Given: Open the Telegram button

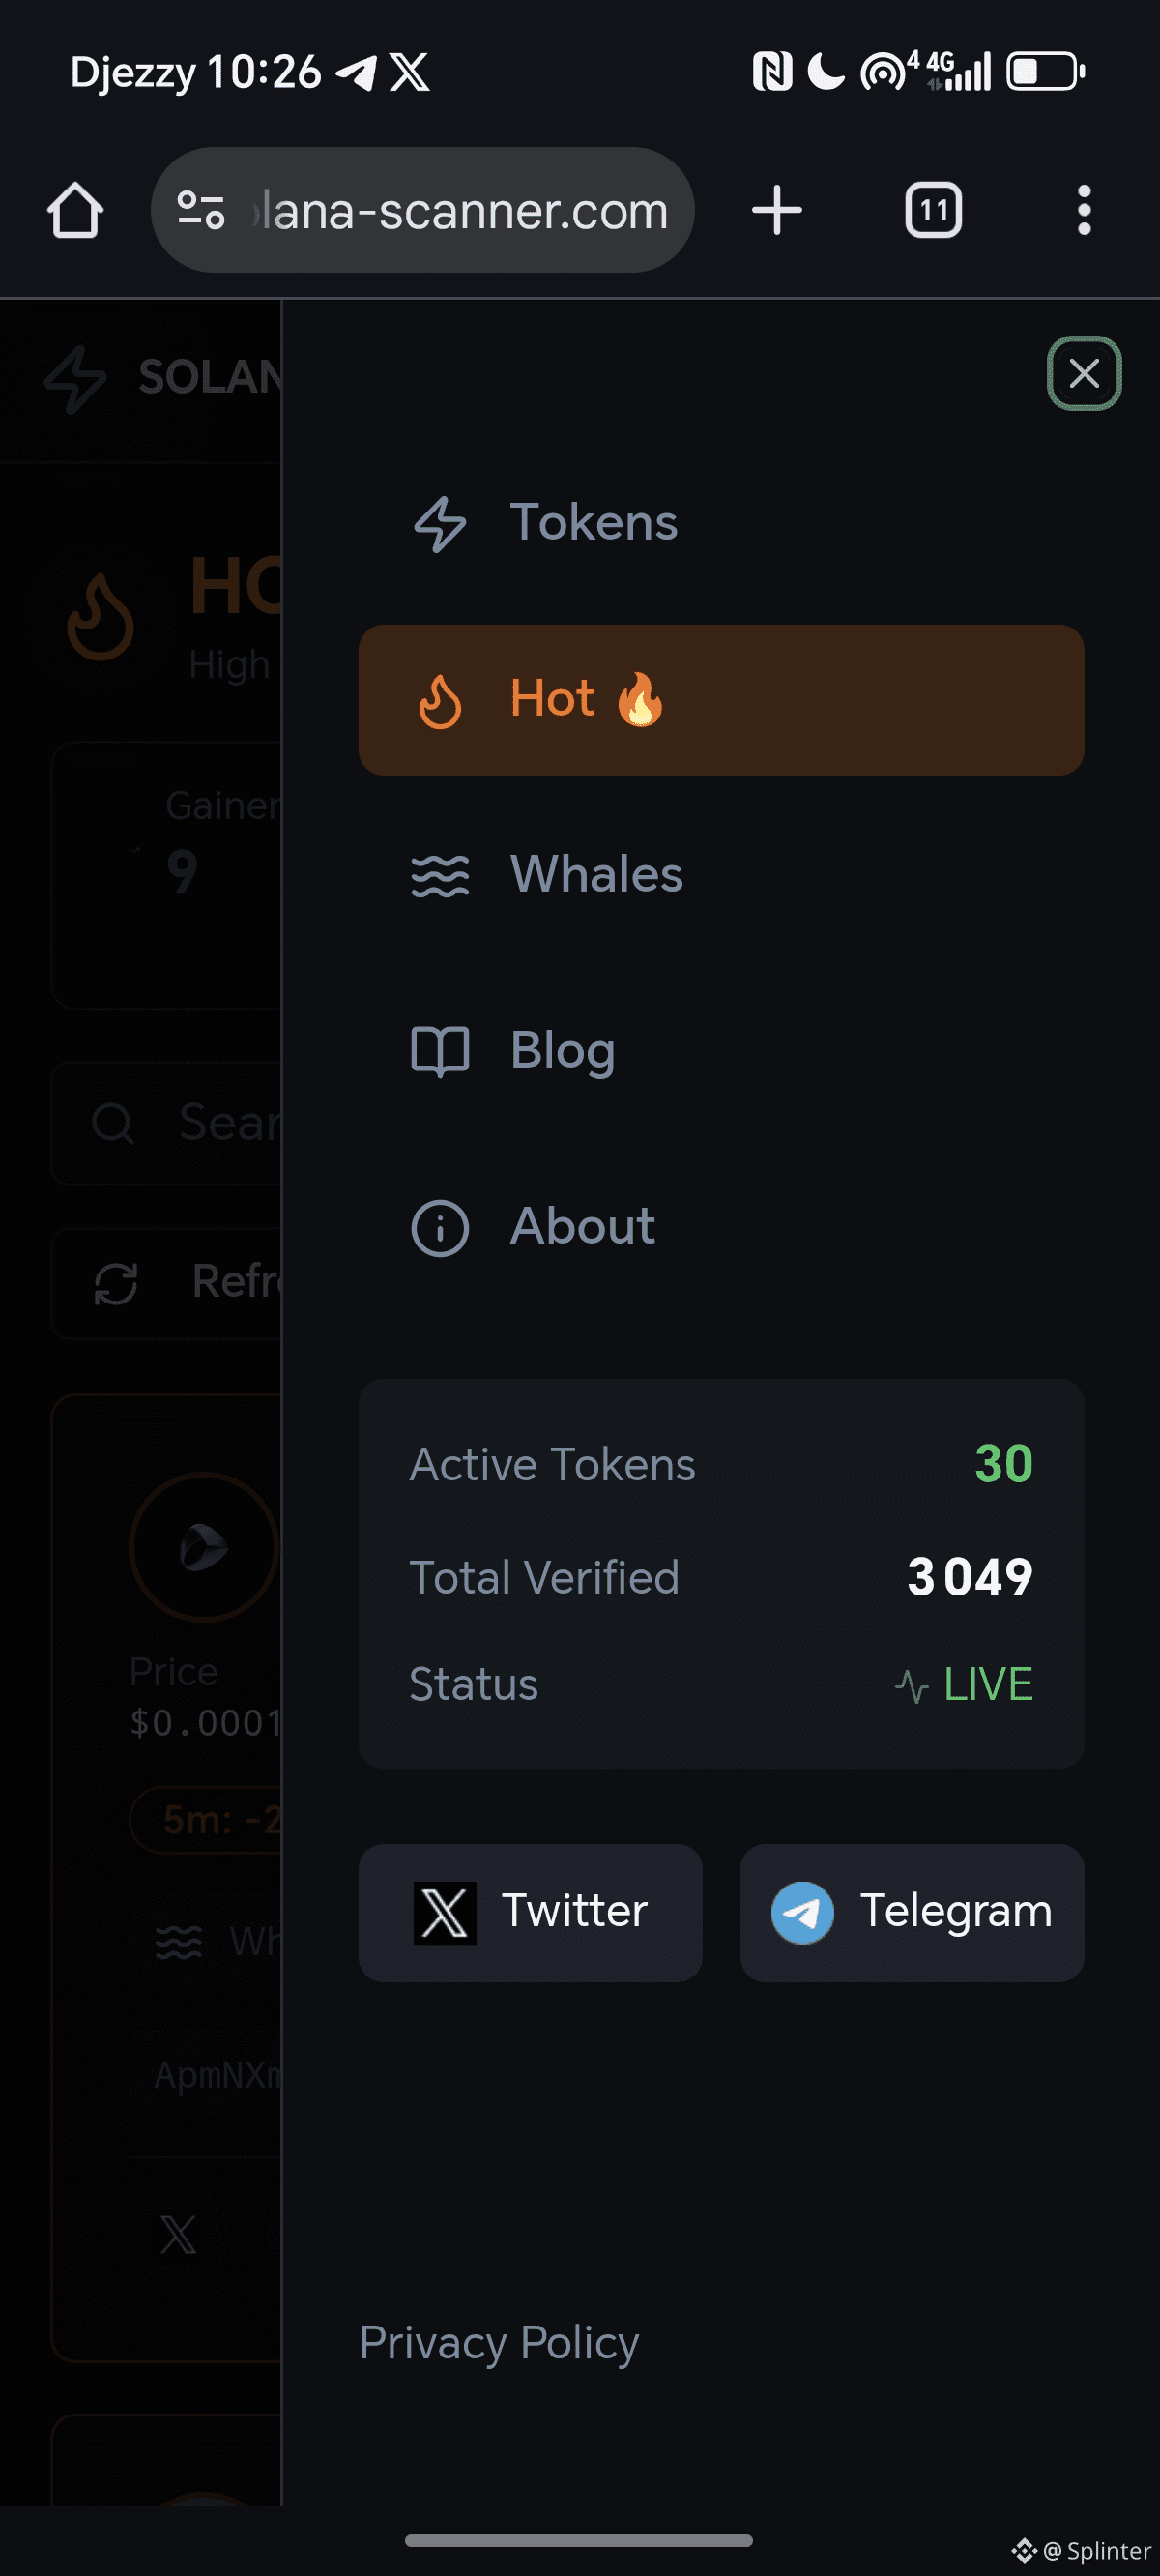Looking at the screenshot, I should (x=911, y=1912).
